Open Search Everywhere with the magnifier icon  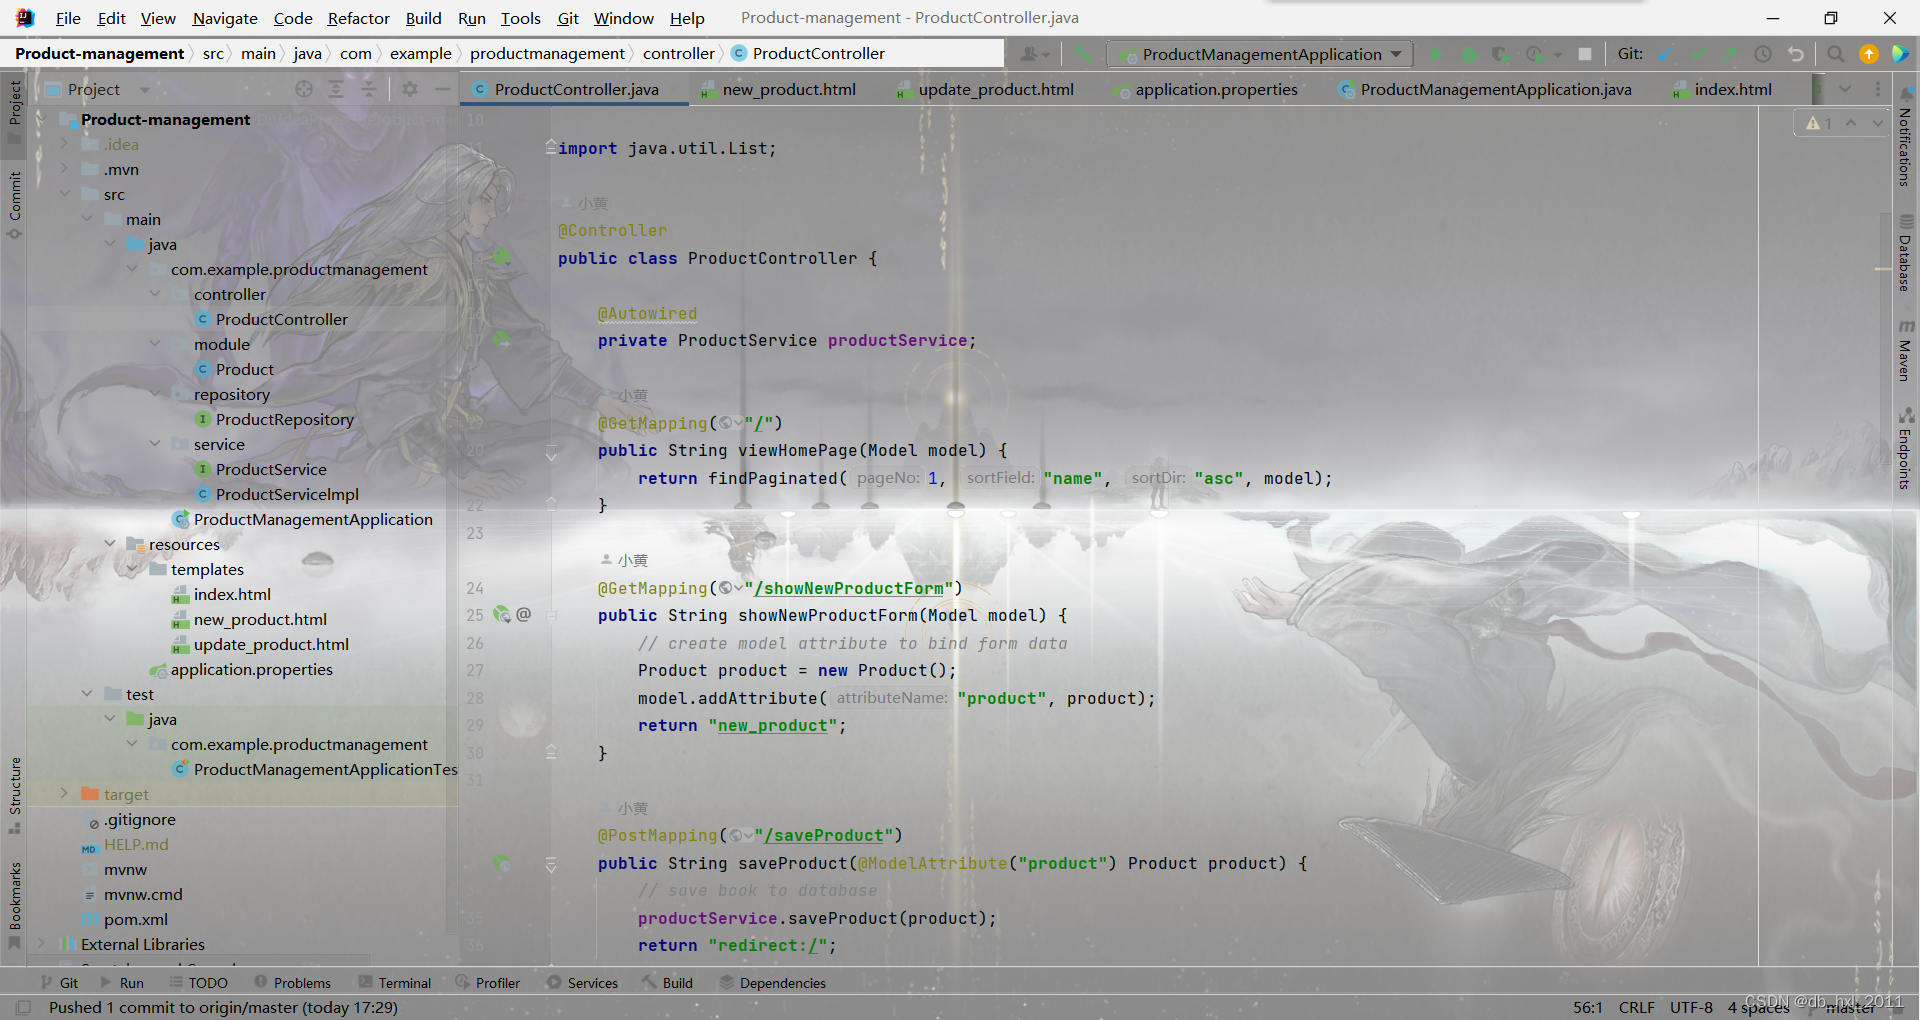point(1836,54)
